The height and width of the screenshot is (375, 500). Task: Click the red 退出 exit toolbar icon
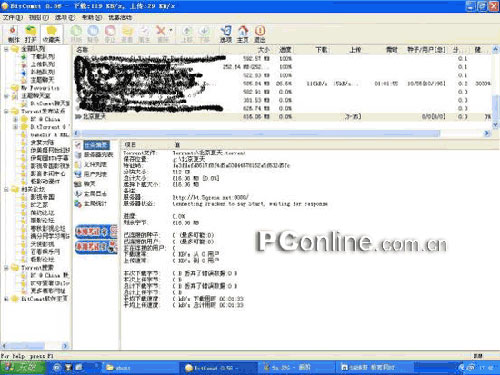pyautogui.click(x=260, y=34)
